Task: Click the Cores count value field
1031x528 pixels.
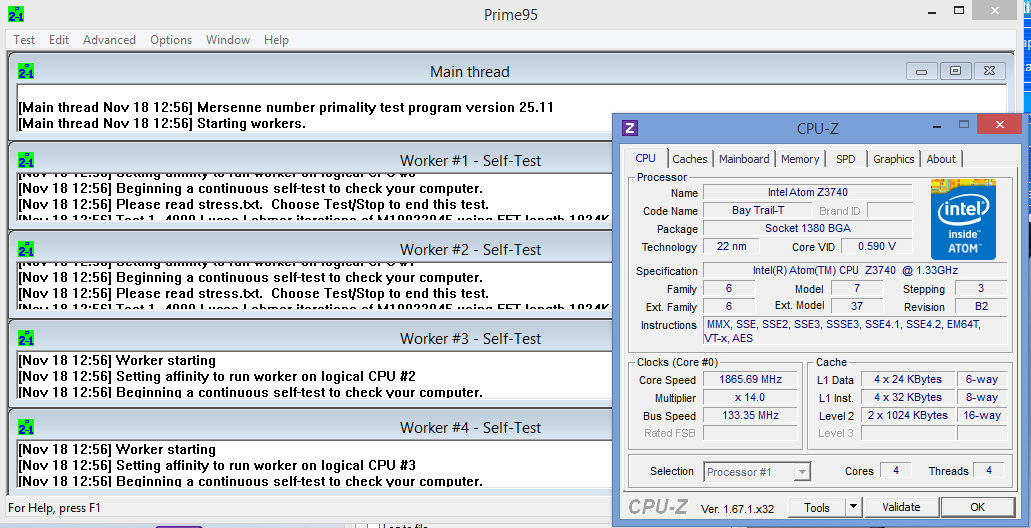Action: (x=896, y=470)
